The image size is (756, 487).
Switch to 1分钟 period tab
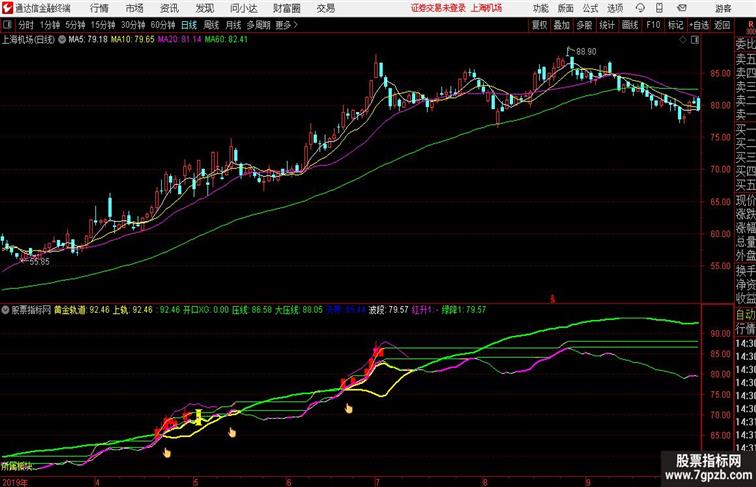click(50, 25)
